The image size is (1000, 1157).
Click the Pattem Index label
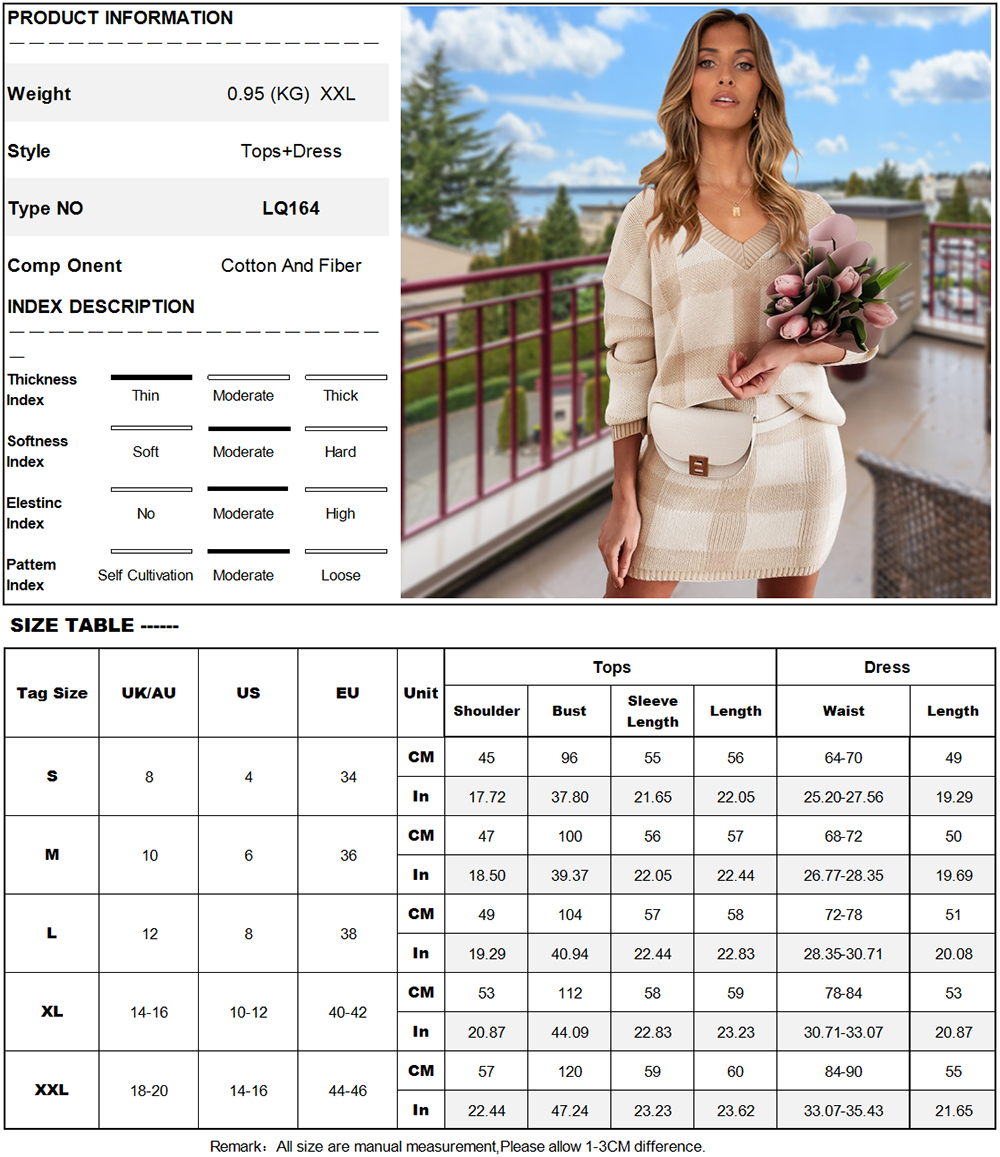pyautogui.click(x=31, y=575)
